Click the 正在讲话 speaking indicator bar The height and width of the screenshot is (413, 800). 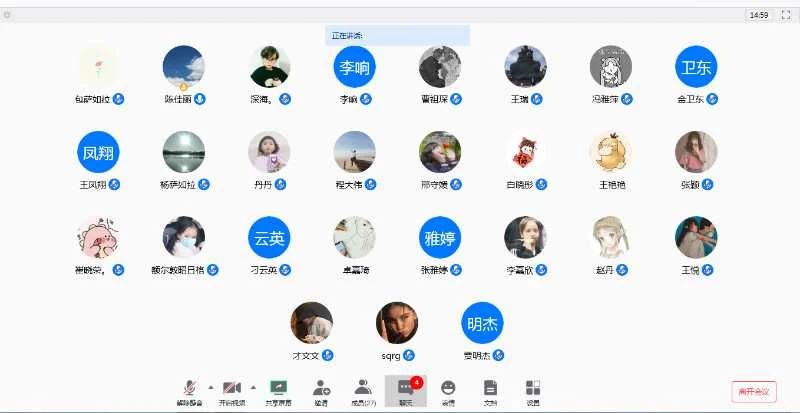[397, 35]
